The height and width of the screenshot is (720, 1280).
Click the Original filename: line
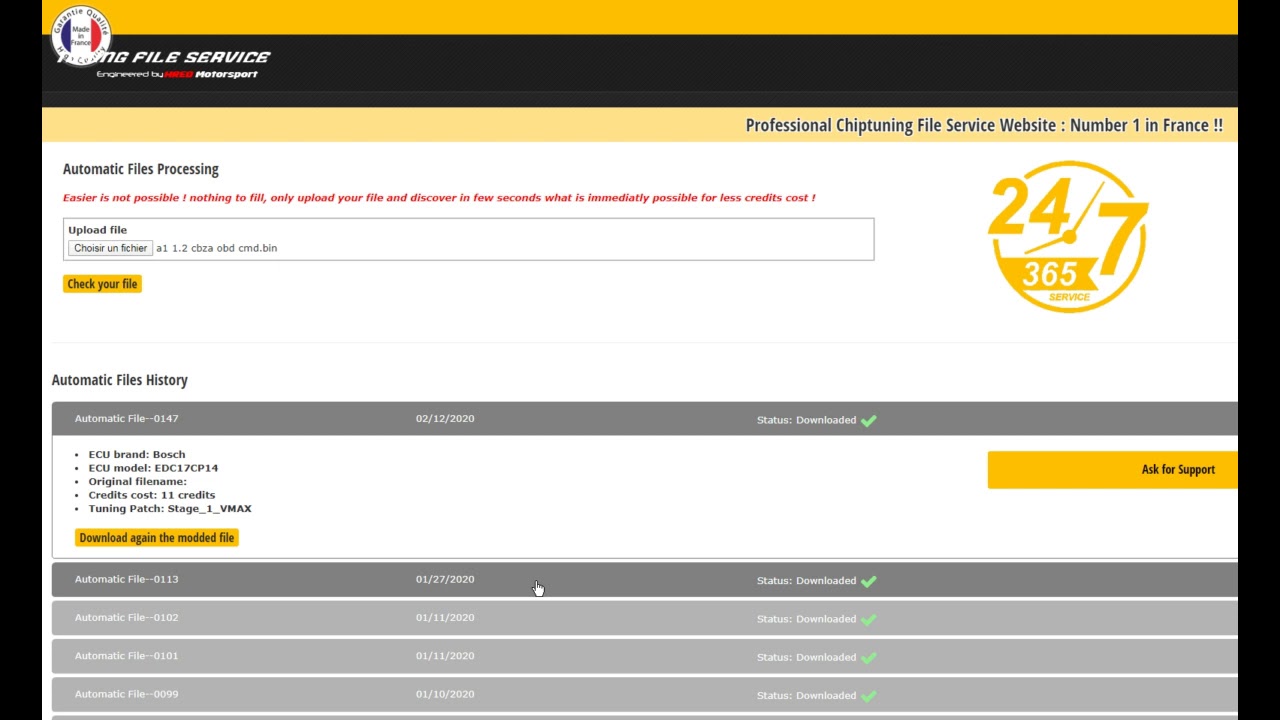coord(138,482)
